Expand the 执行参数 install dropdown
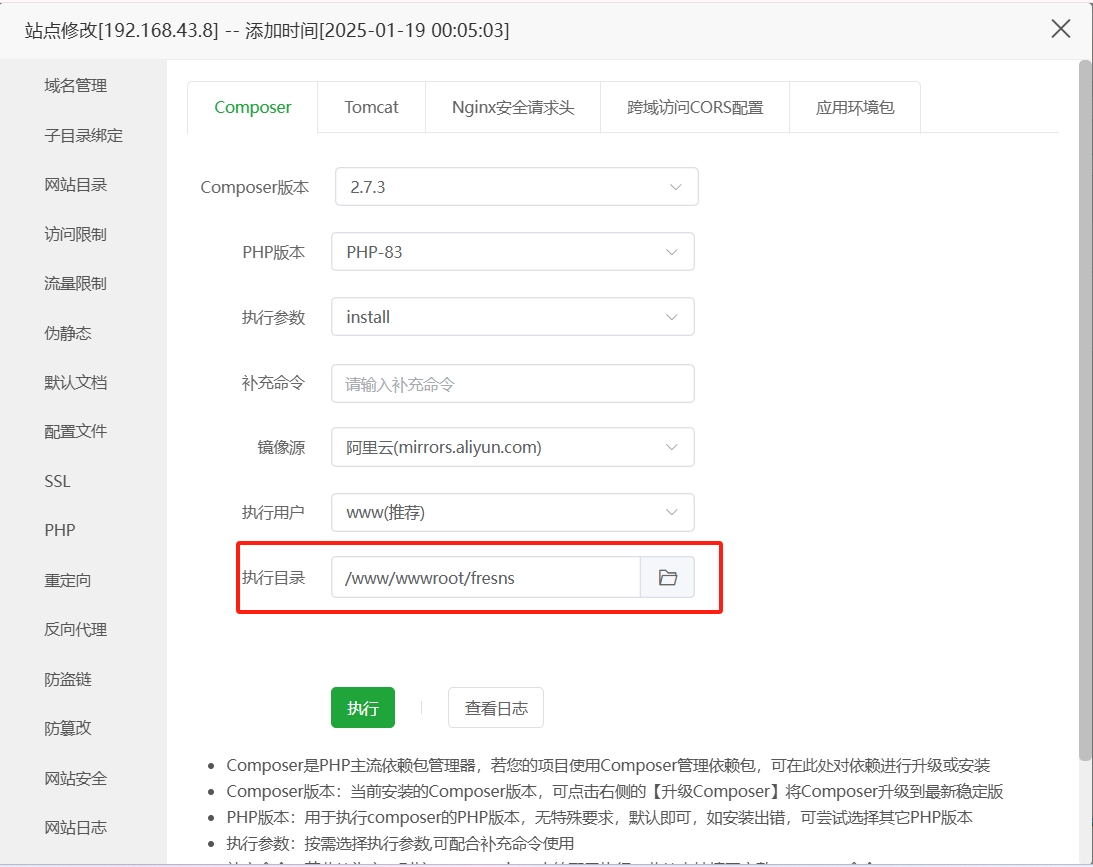Viewport: 1093px width, 867px height. [x=512, y=317]
